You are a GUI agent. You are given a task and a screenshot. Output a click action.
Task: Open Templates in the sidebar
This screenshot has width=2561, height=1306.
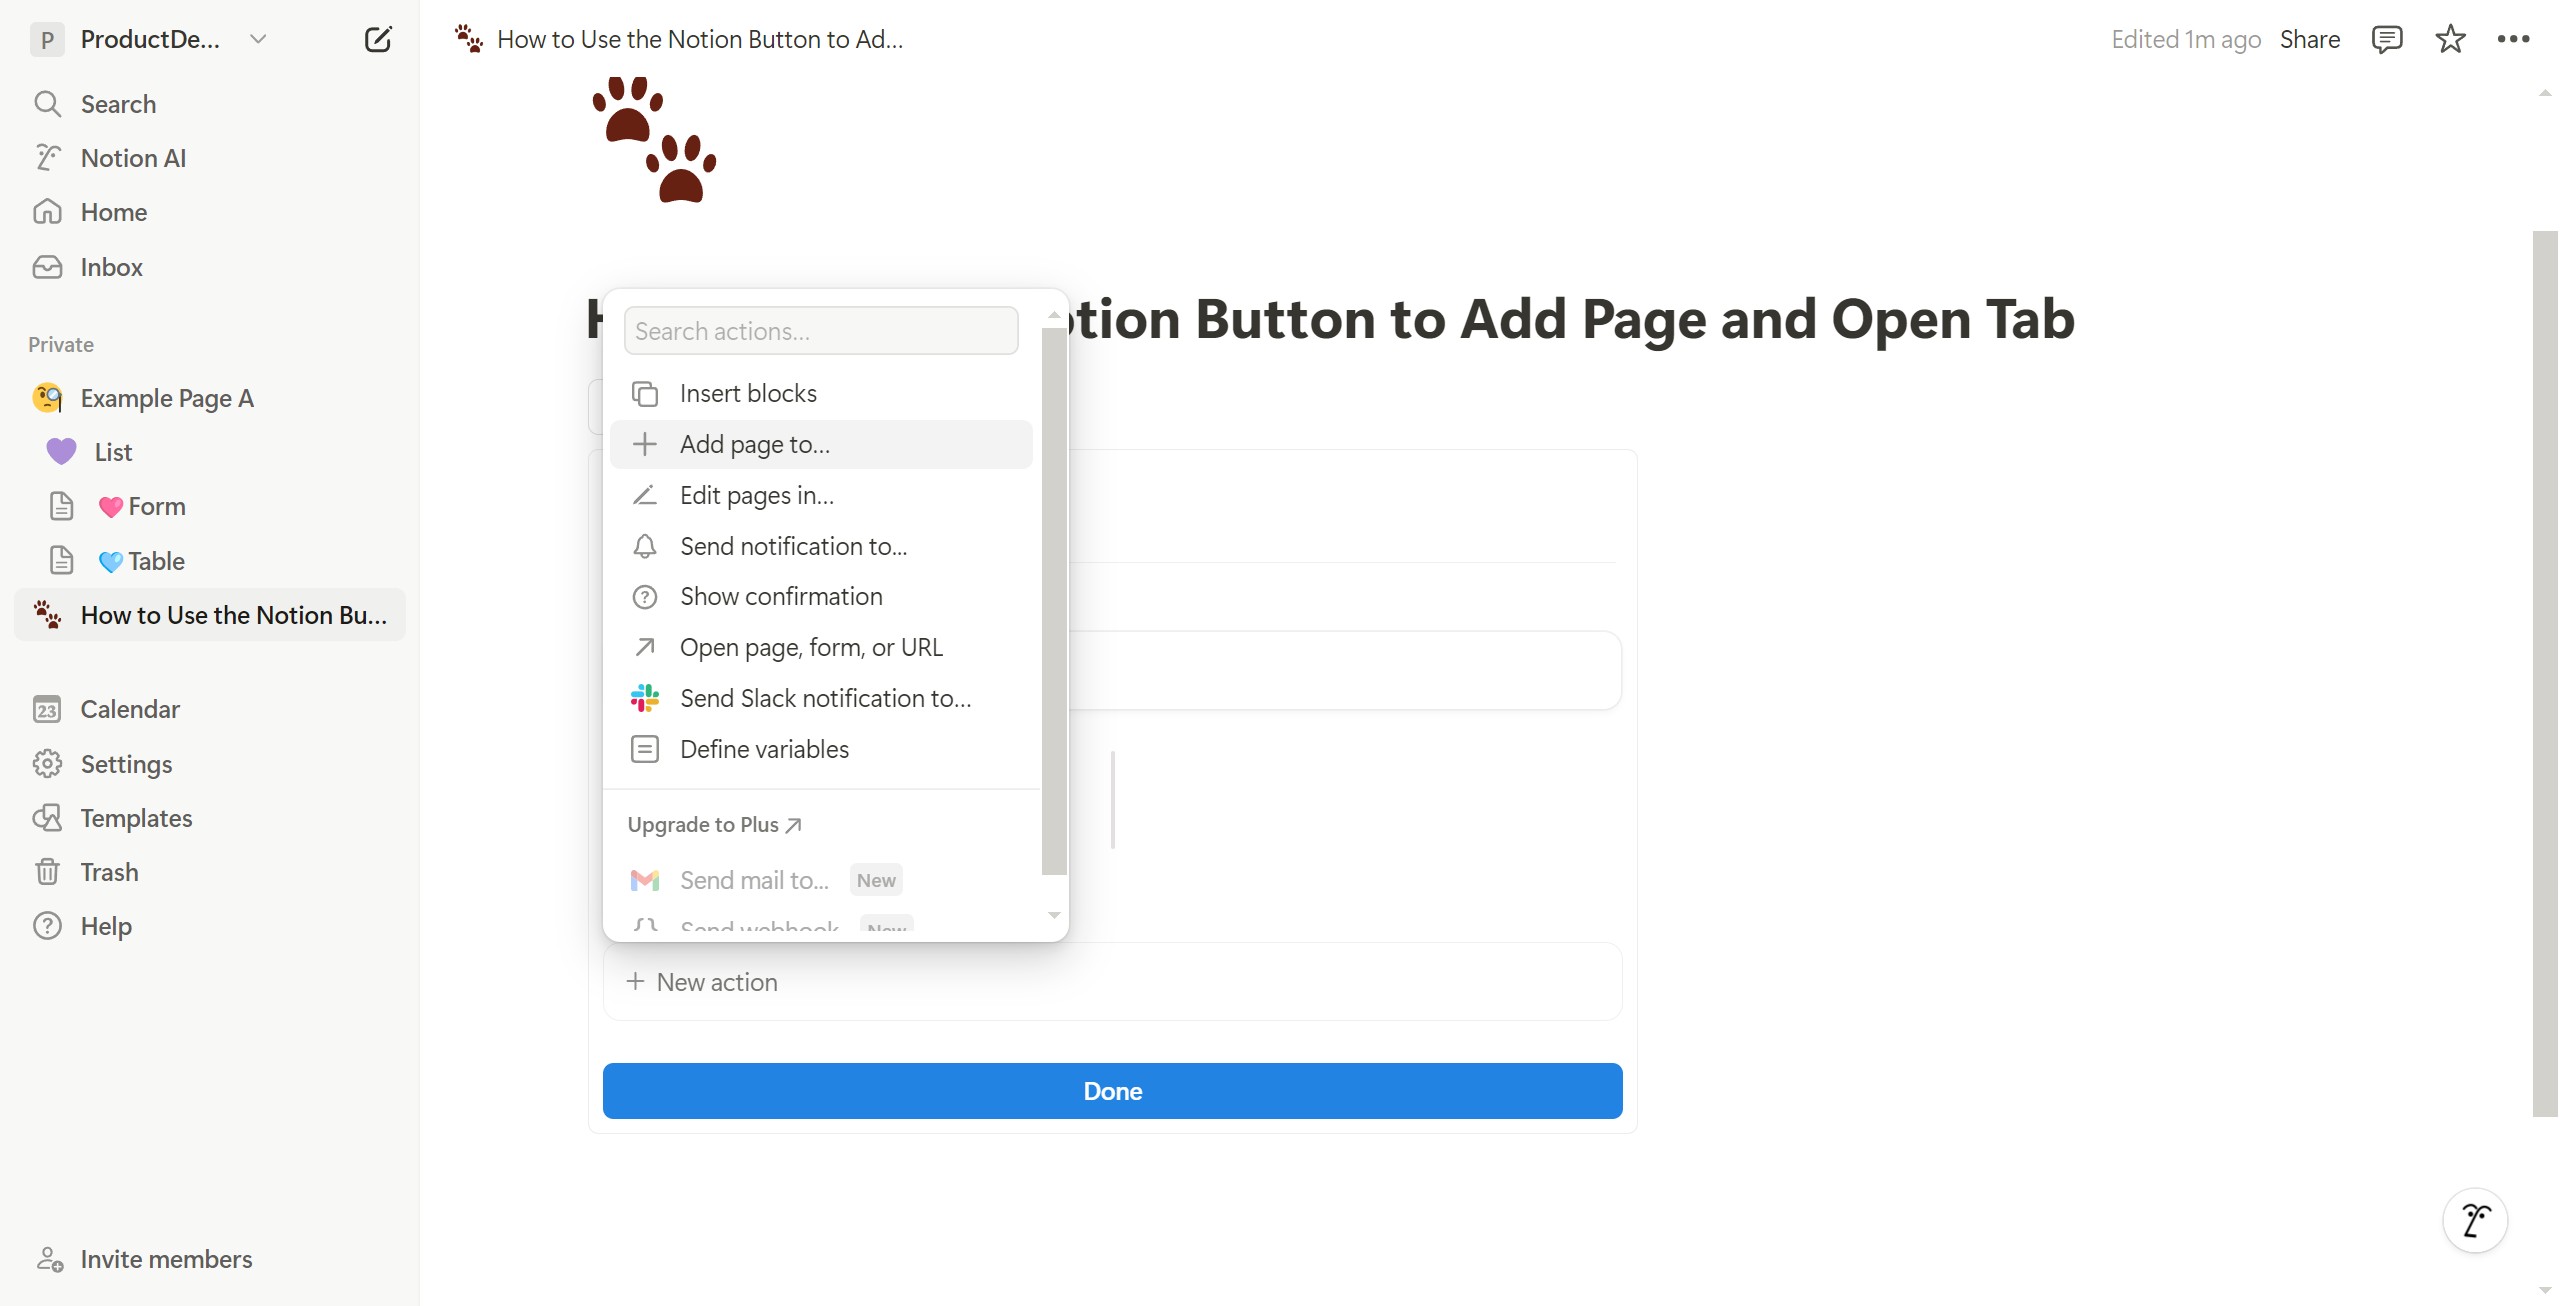[210, 818]
